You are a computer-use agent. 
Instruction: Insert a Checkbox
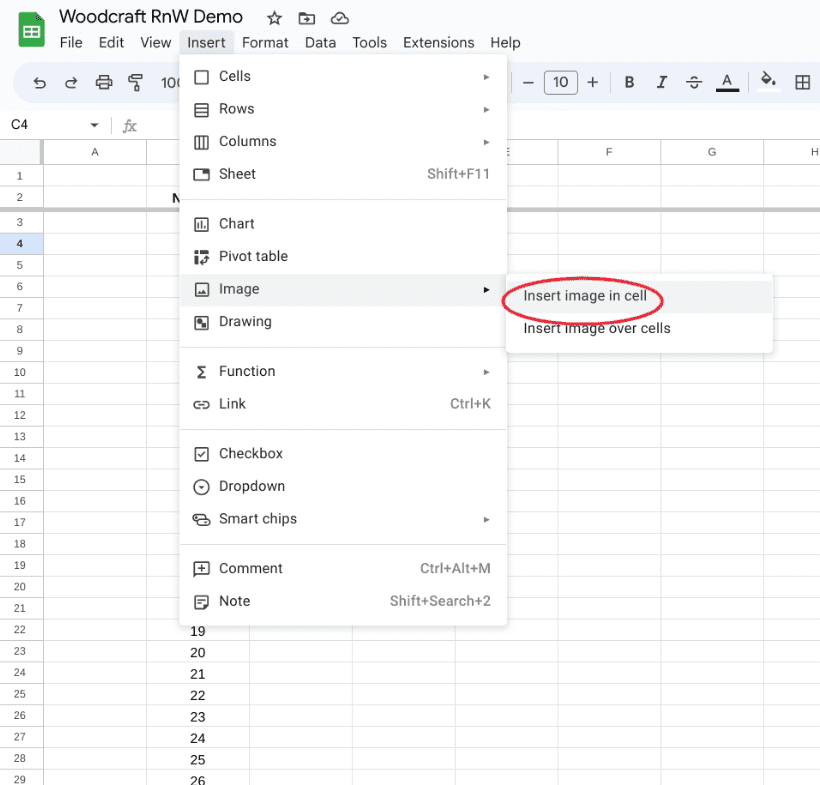click(343, 453)
